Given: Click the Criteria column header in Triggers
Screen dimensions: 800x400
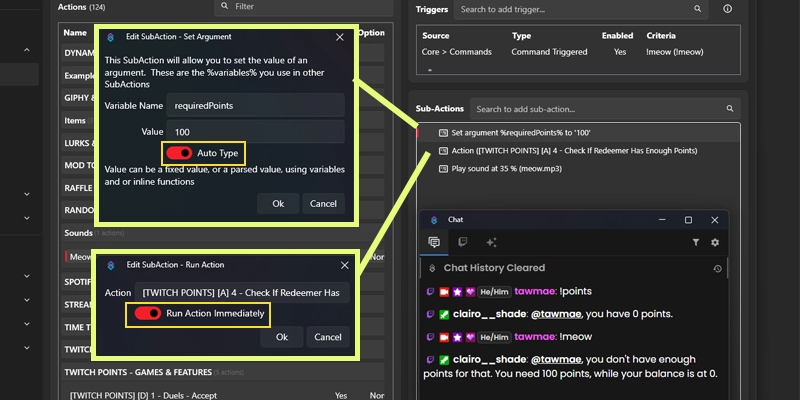Looking at the screenshot, I should pyautogui.click(x=661, y=36).
